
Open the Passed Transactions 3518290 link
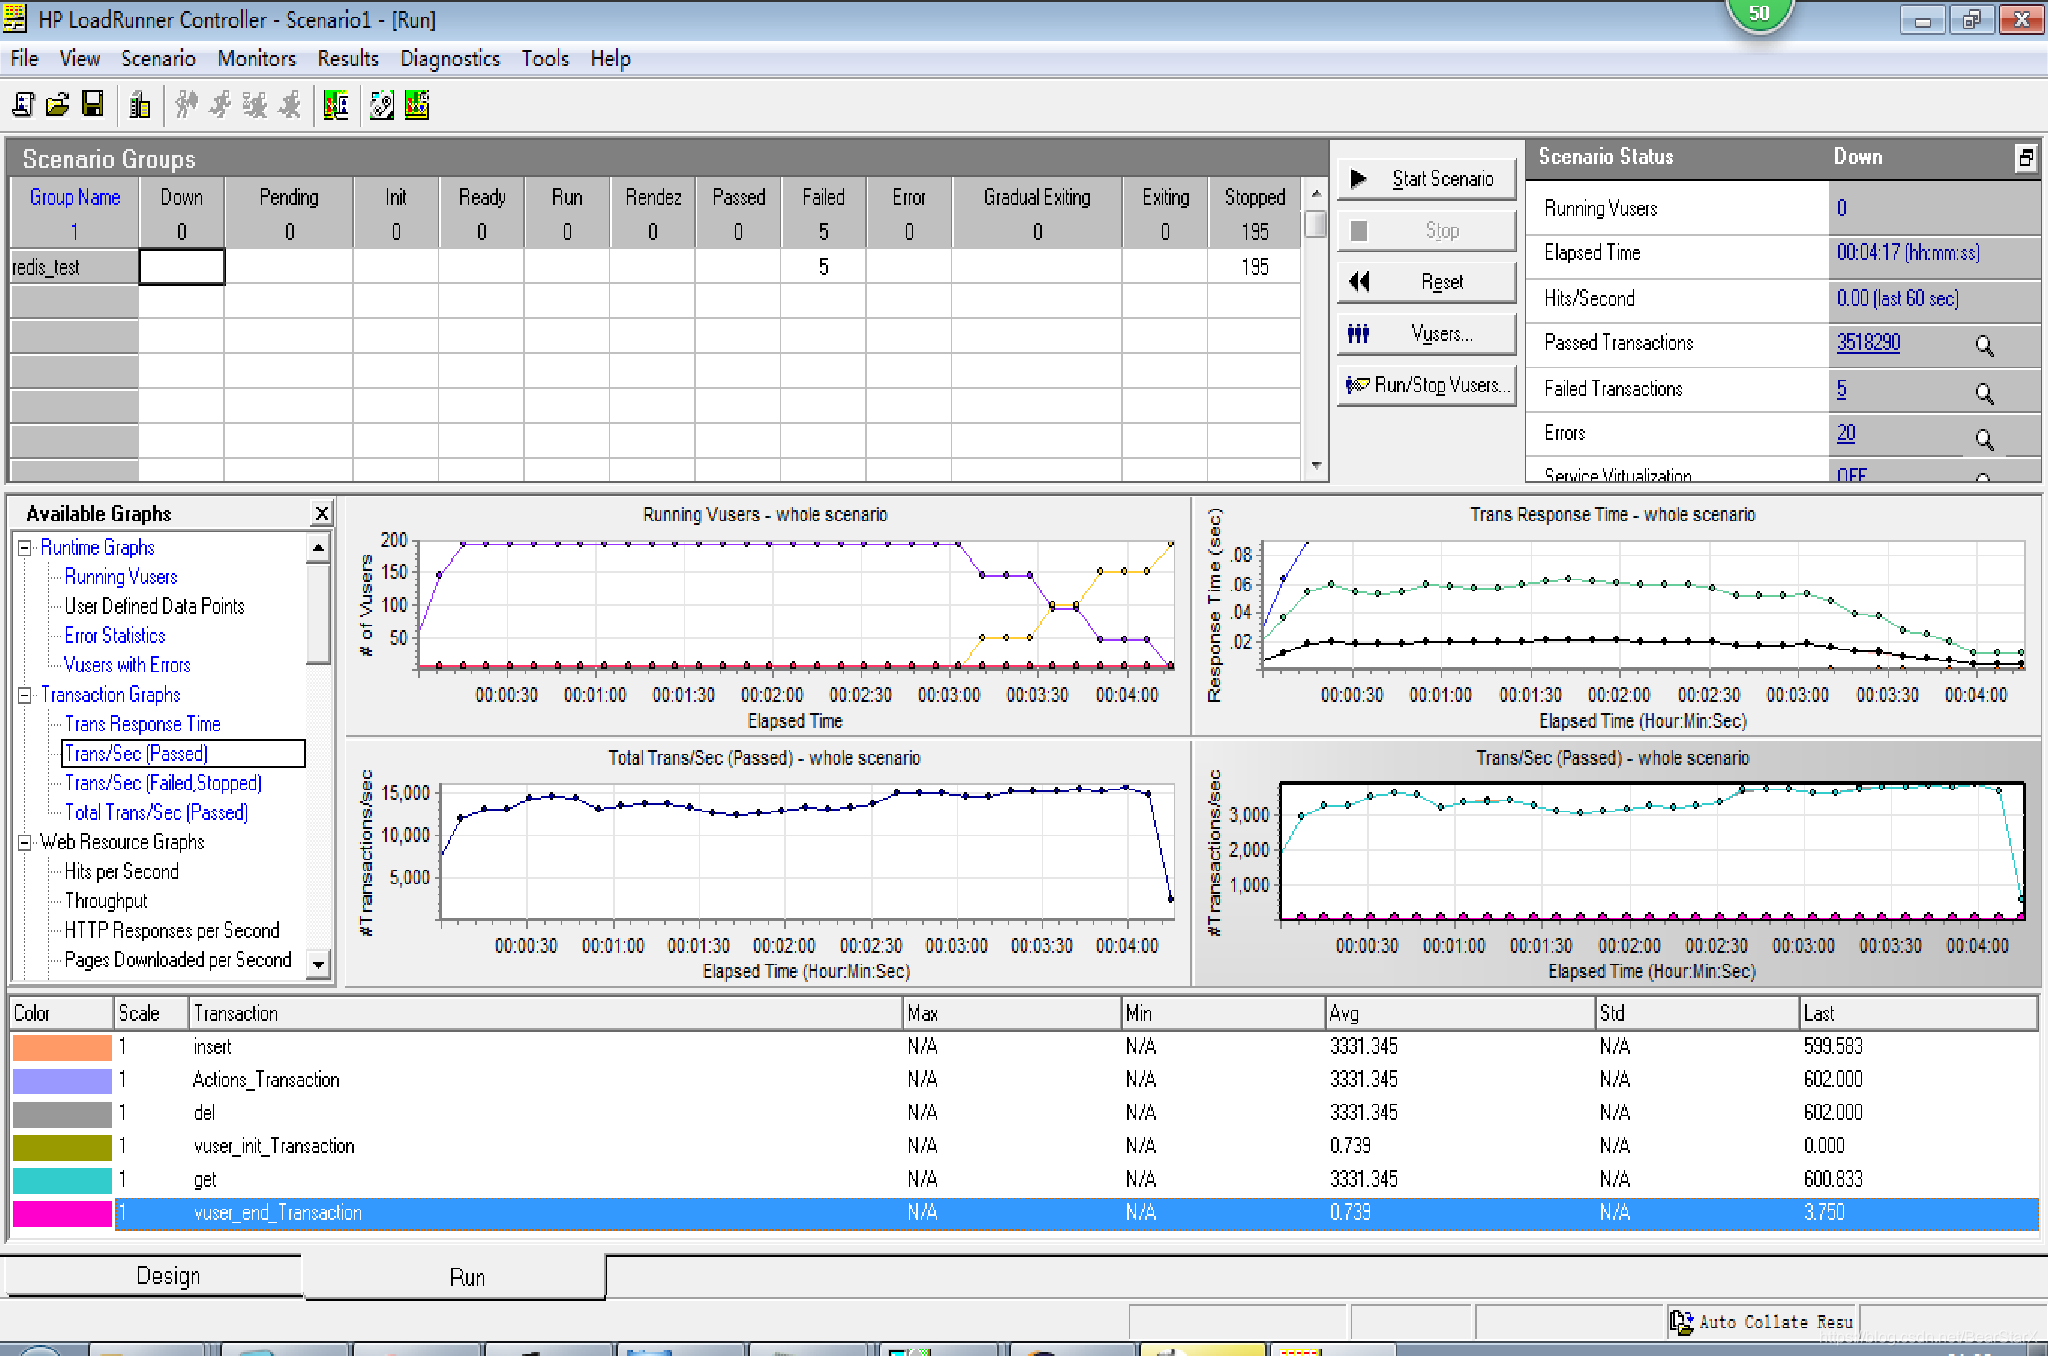pyautogui.click(x=1868, y=343)
